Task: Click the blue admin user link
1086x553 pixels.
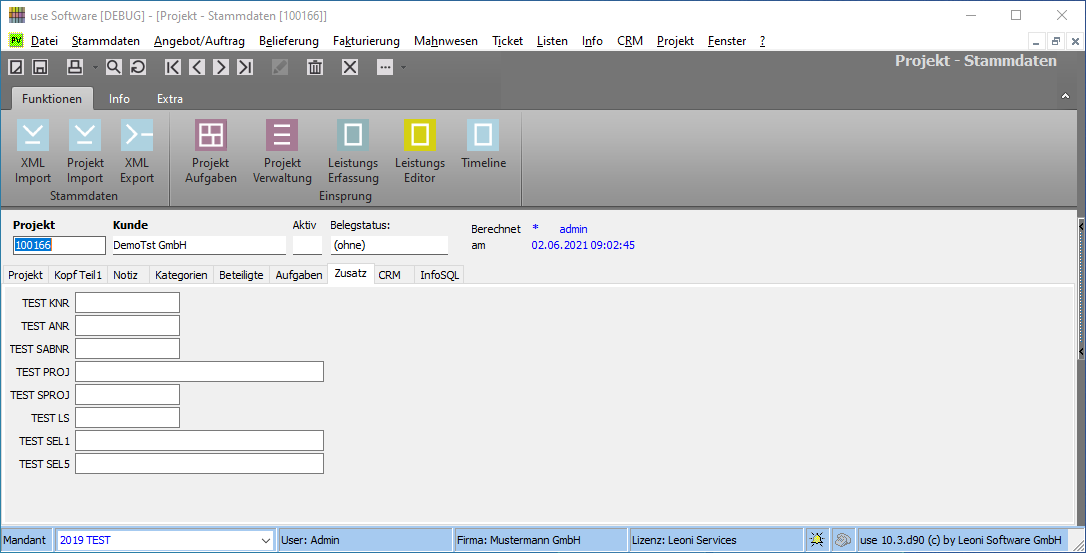Action: point(573,229)
